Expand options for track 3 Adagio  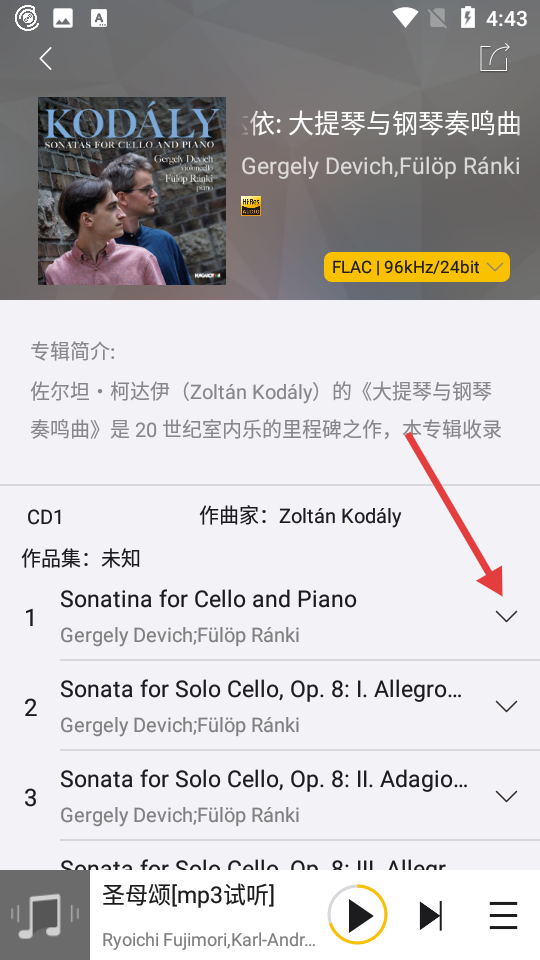pos(506,796)
